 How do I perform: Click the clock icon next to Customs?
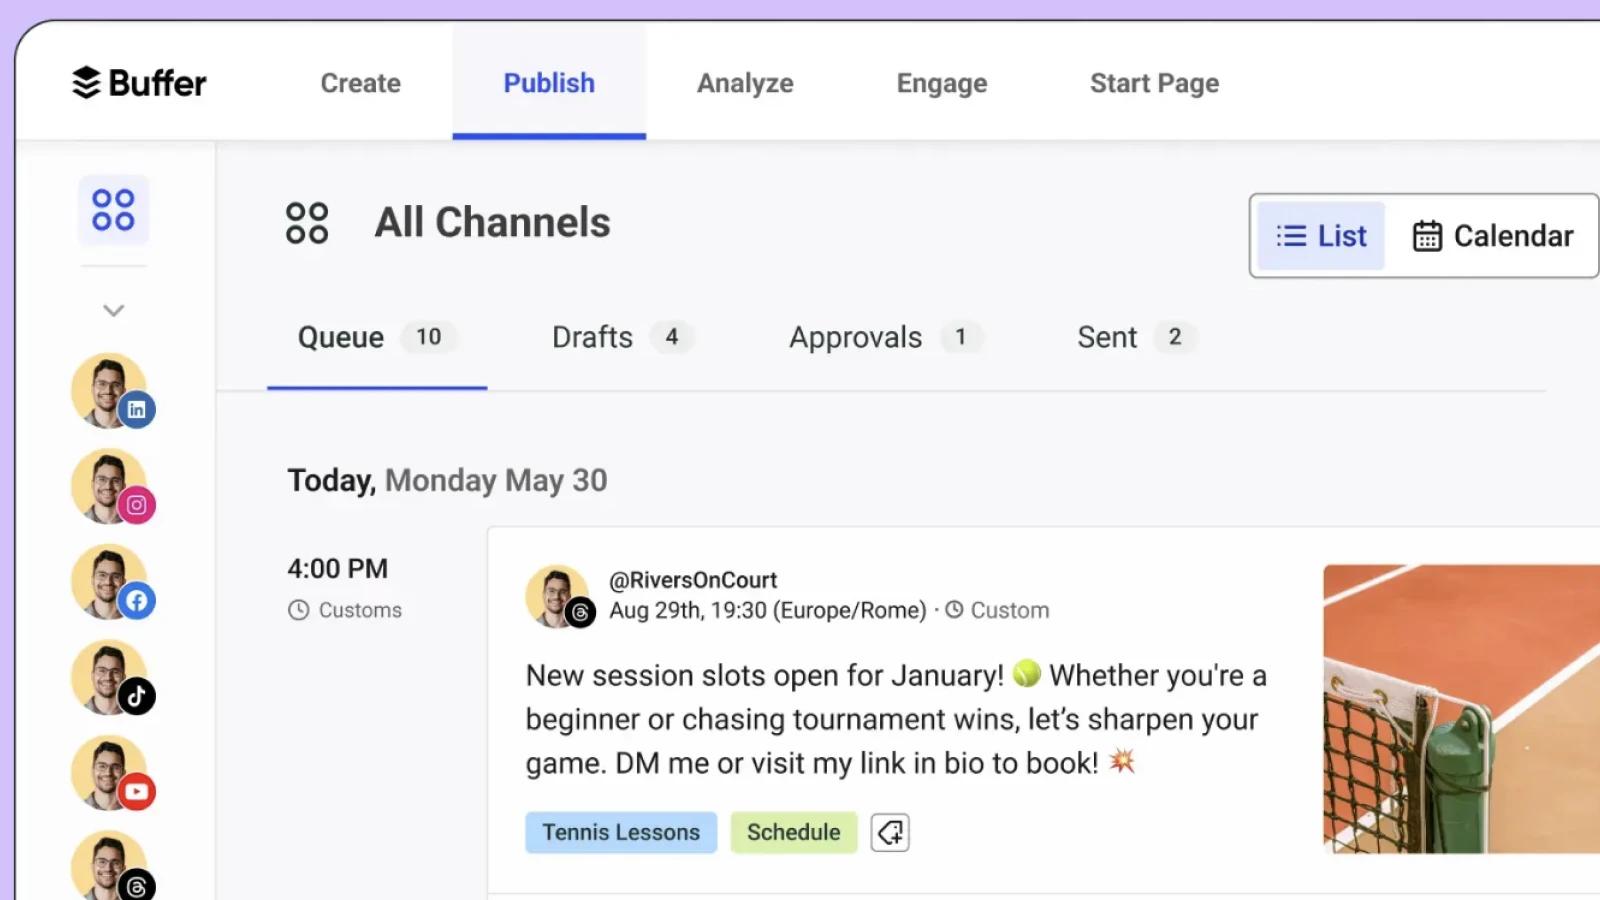(298, 610)
